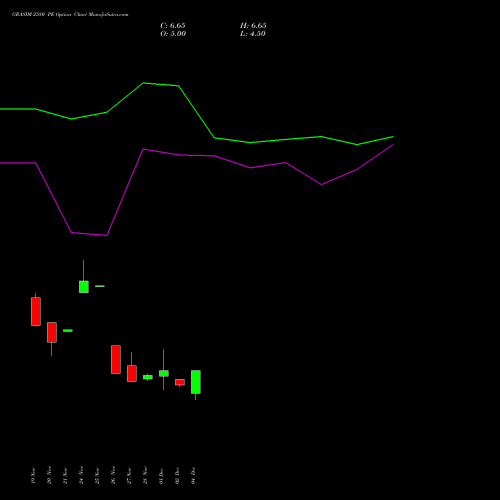Viewport: 500px width, 500px height.
Task: Select the open value O: 5.00
Action: click(x=173, y=34)
